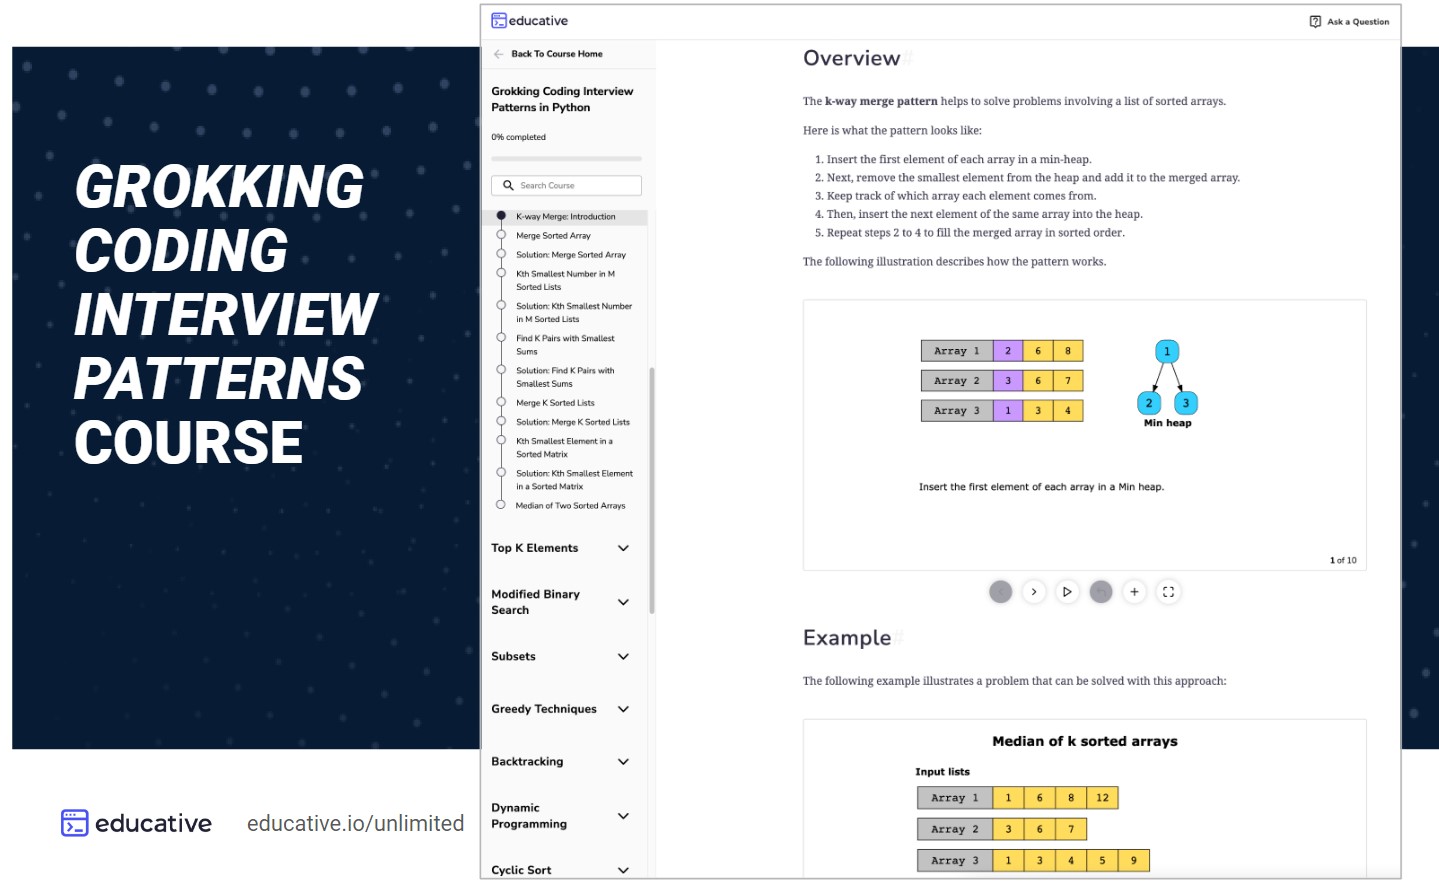Screen dimensions: 1439x884
Task: Expand the Modified Binary Search chevron
Action: click(623, 602)
